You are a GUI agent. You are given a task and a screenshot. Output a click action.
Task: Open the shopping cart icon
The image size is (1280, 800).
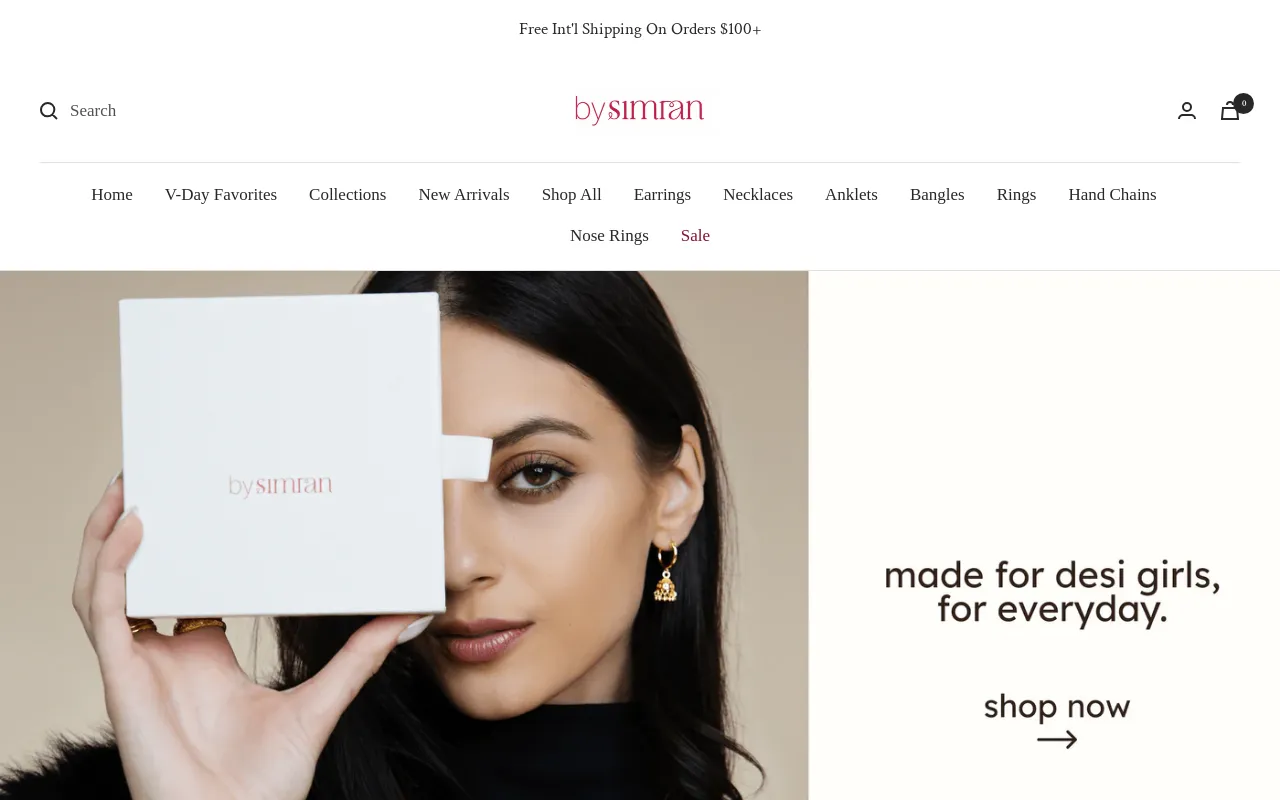click(x=1230, y=111)
